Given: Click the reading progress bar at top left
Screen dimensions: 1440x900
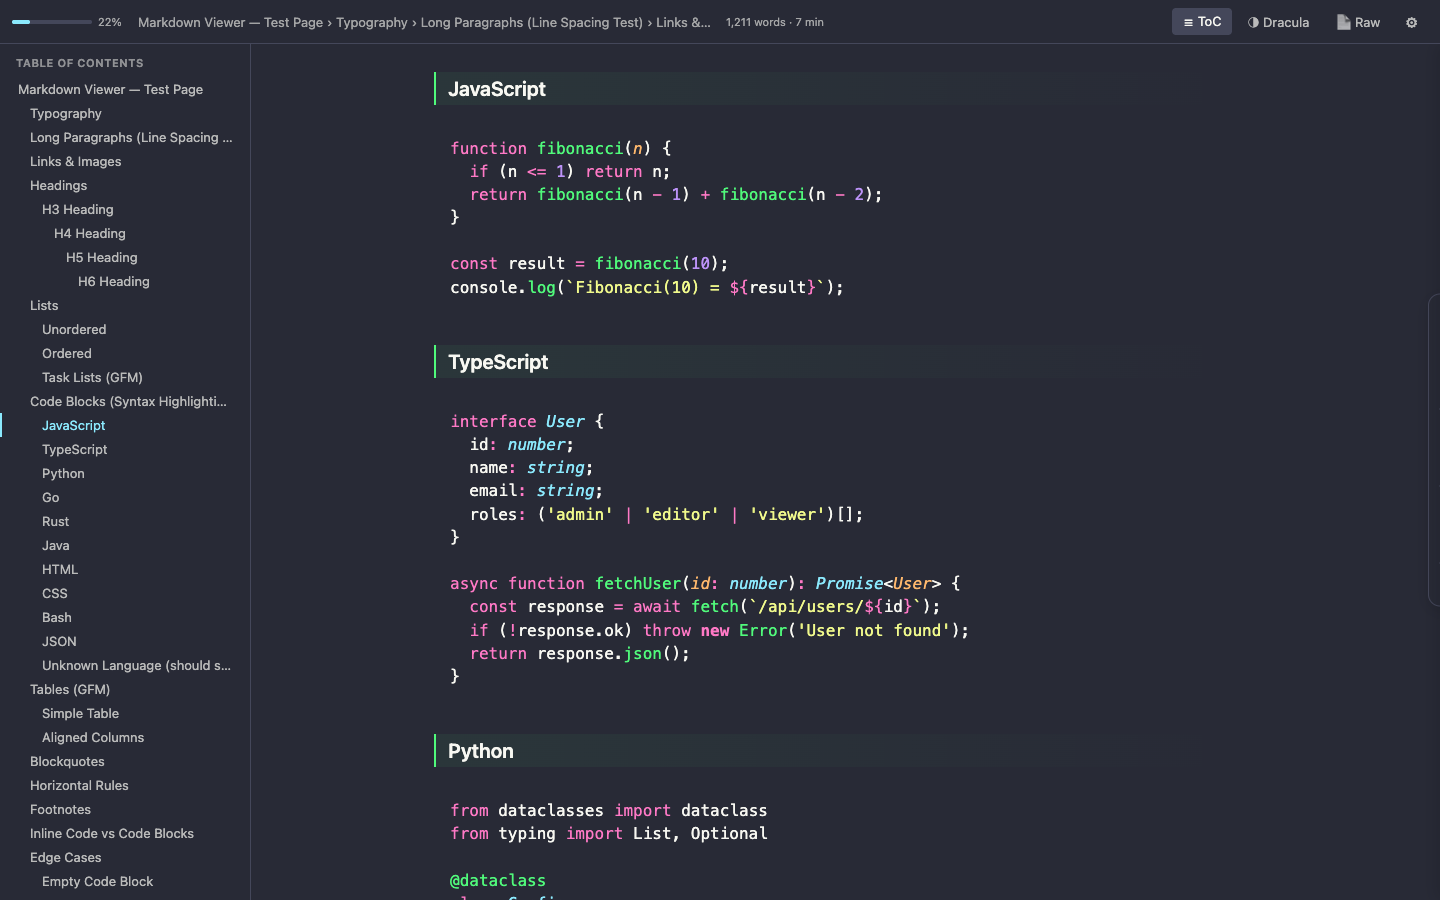Looking at the screenshot, I should click(x=50, y=22).
